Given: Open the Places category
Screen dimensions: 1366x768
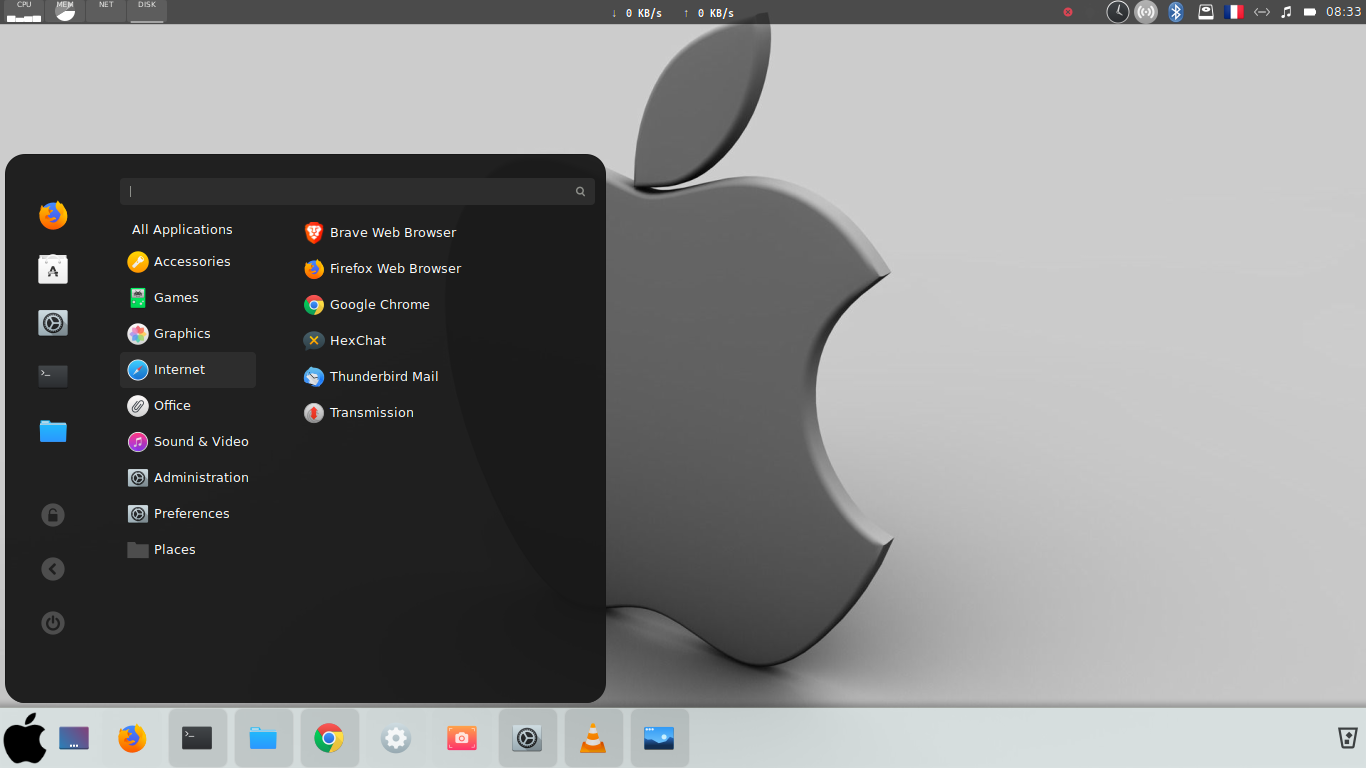Looking at the screenshot, I should pos(188,549).
